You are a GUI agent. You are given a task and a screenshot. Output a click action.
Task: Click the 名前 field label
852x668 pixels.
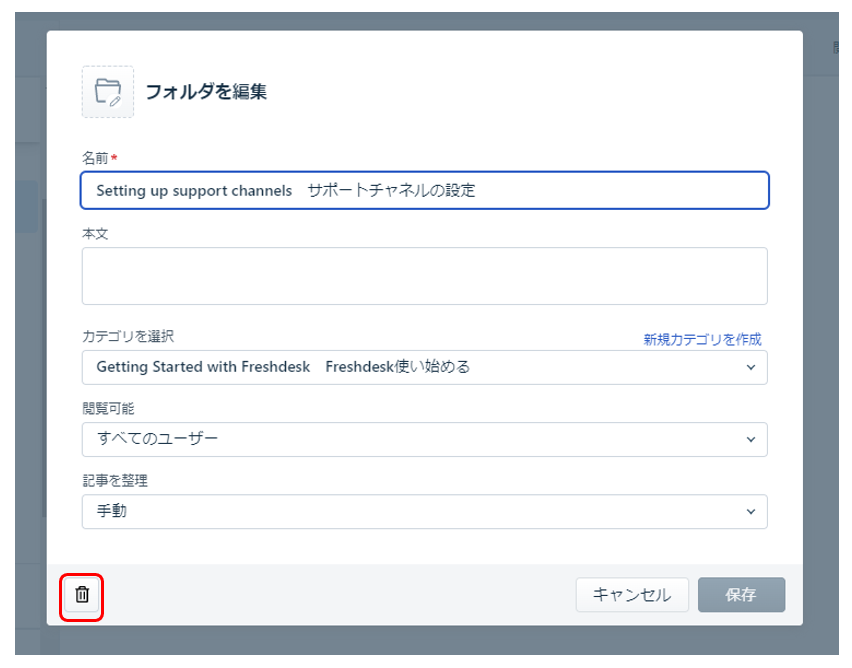(x=95, y=158)
